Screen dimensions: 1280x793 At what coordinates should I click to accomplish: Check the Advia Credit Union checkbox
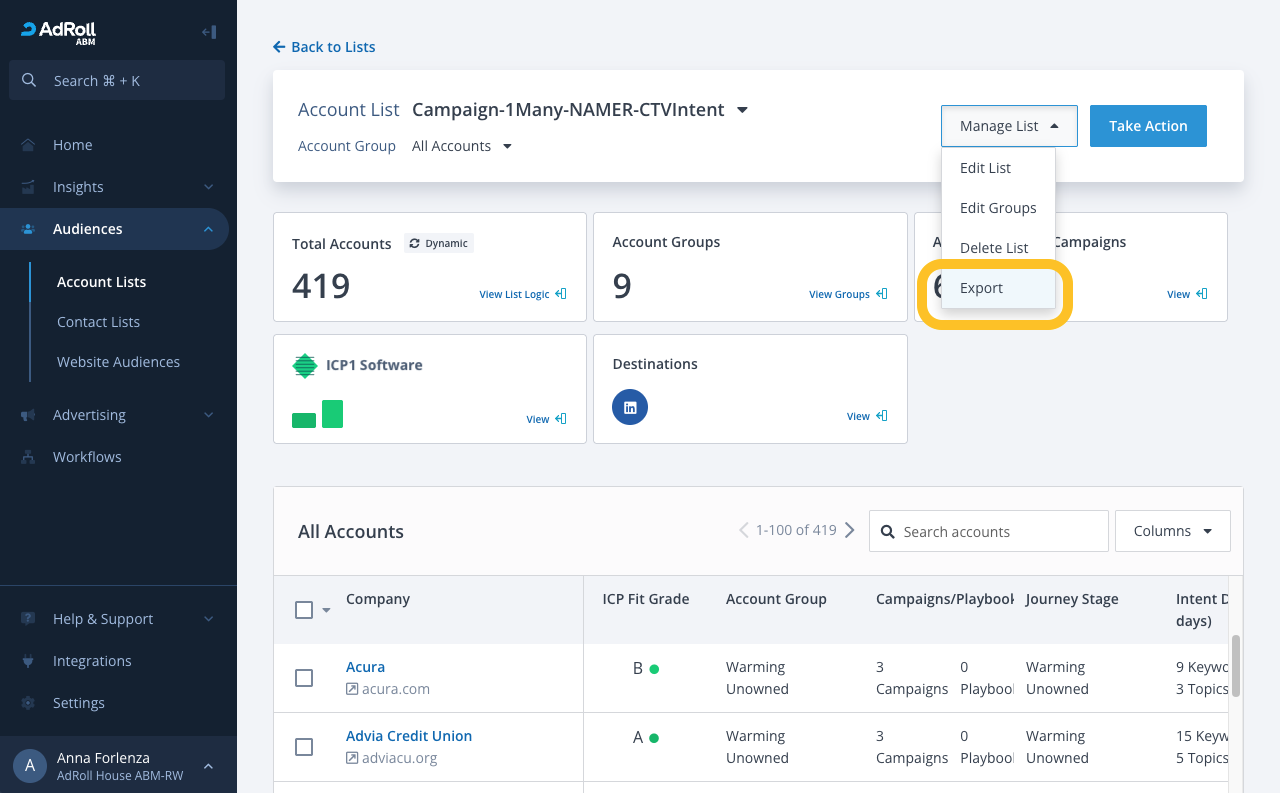[304, 747]
